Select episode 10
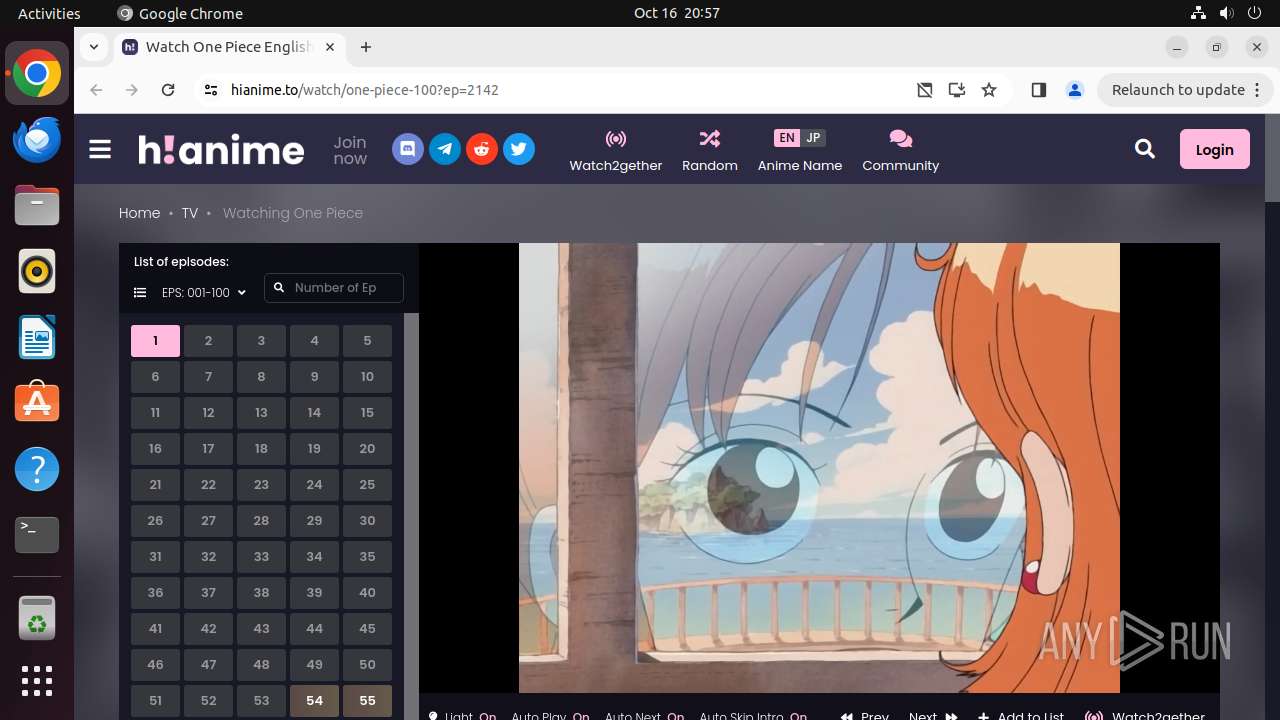The width and height of the screenshot is (1280, 720). [x=367, y=377]
